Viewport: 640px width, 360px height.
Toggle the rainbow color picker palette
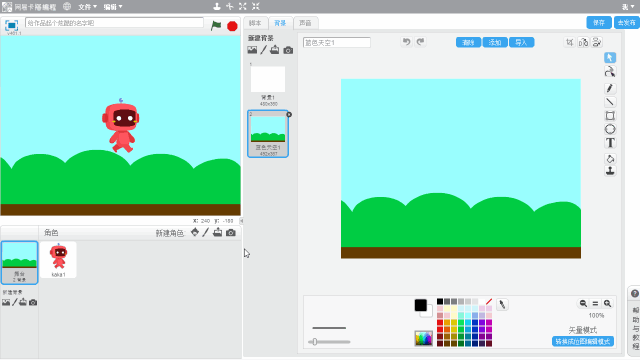[x=423, y=338]
